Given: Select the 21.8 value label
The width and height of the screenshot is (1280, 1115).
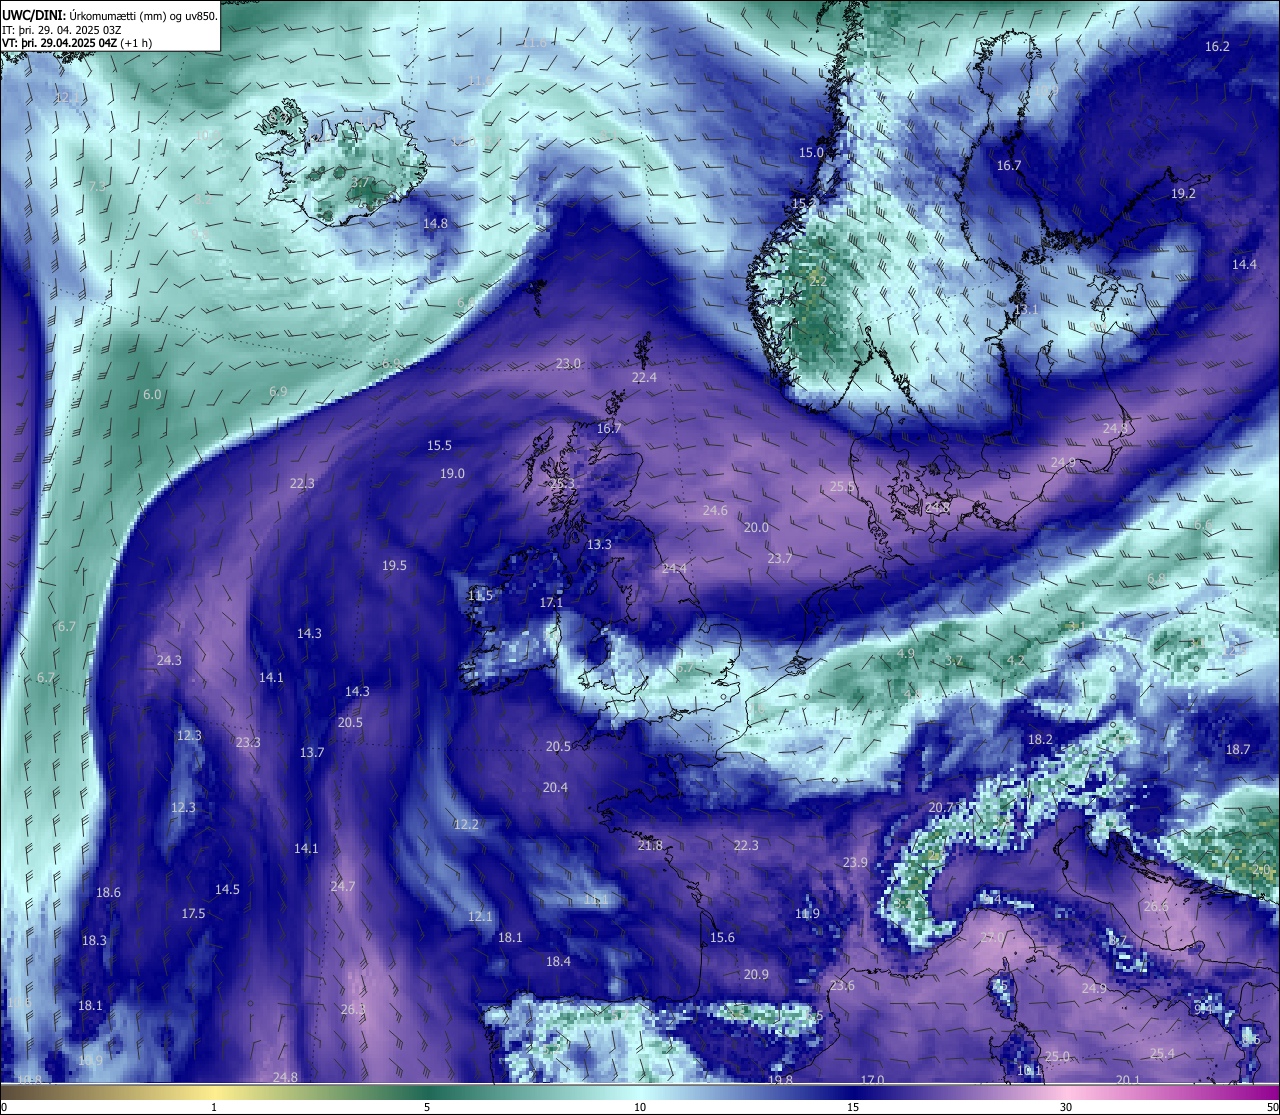Looking at the screenshot, I should pos(650,845).
